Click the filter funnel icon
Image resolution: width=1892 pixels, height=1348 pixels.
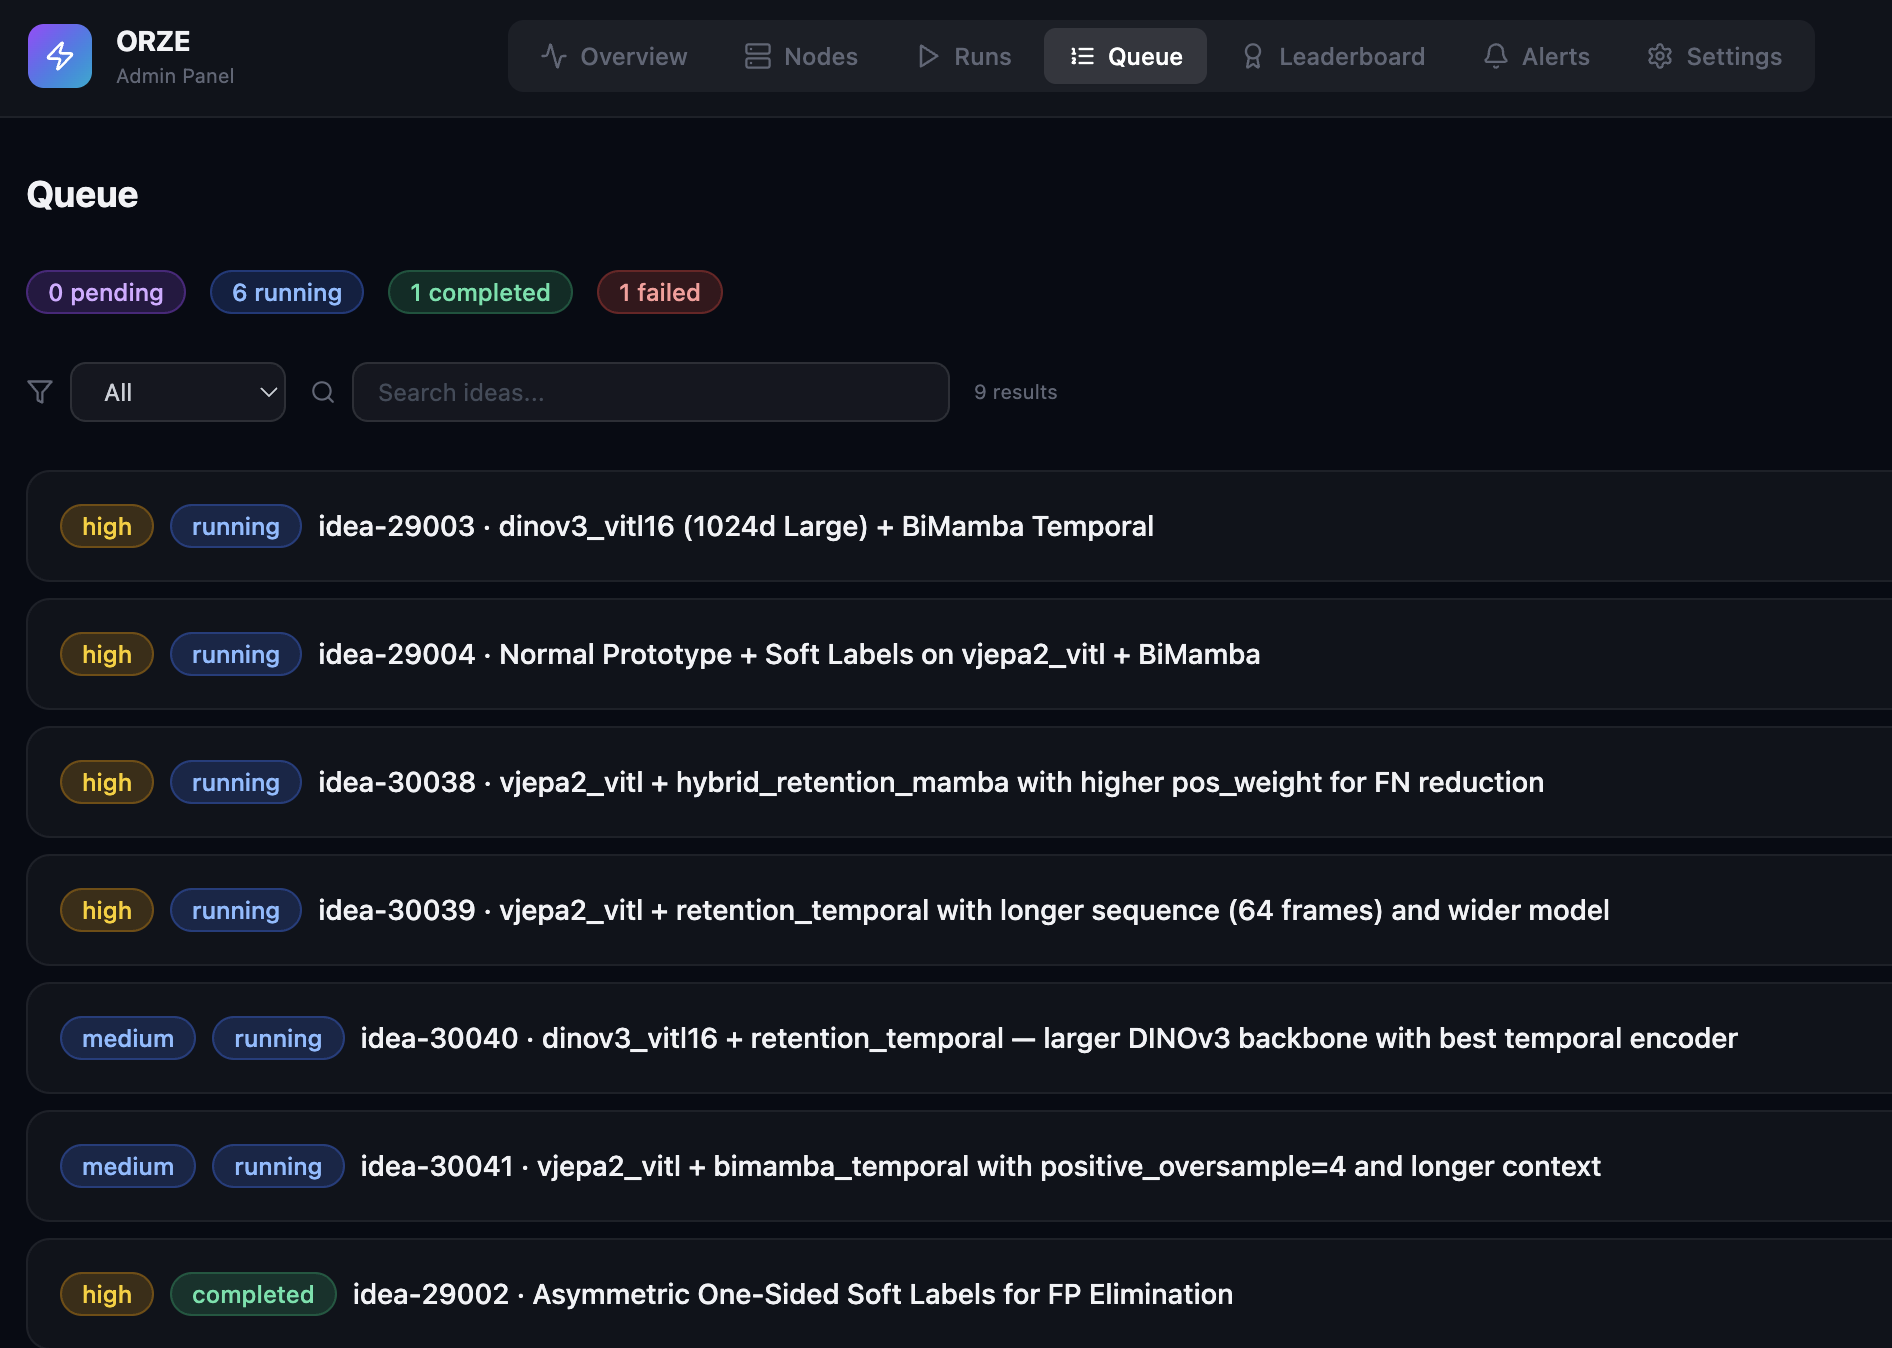pyautogui.click(x=40, y=392)
